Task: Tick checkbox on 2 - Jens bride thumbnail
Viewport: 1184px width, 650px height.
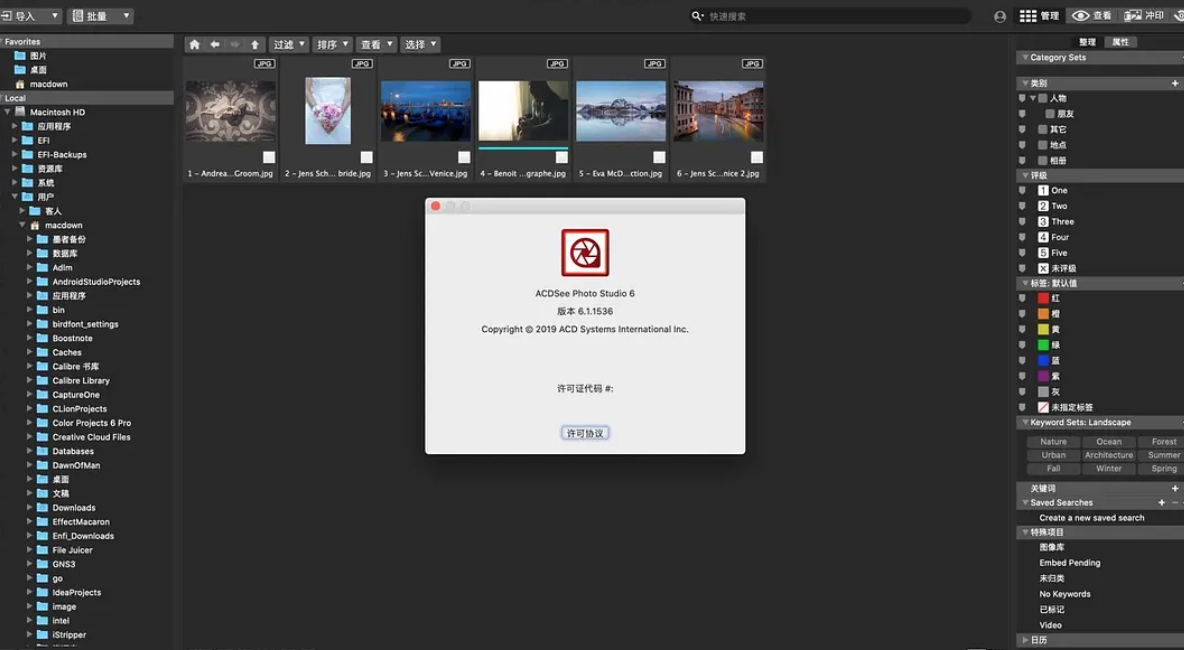Action: click(x=366, y=157)
